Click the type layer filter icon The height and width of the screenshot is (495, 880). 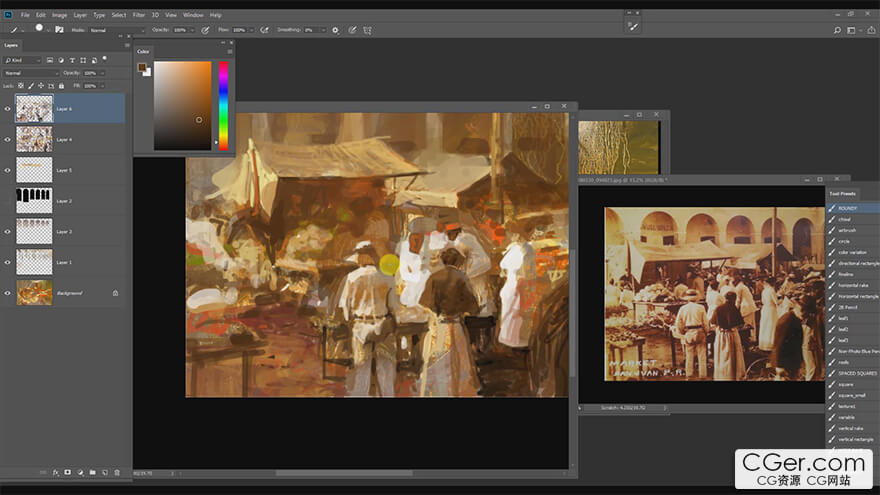pos(72,60)
